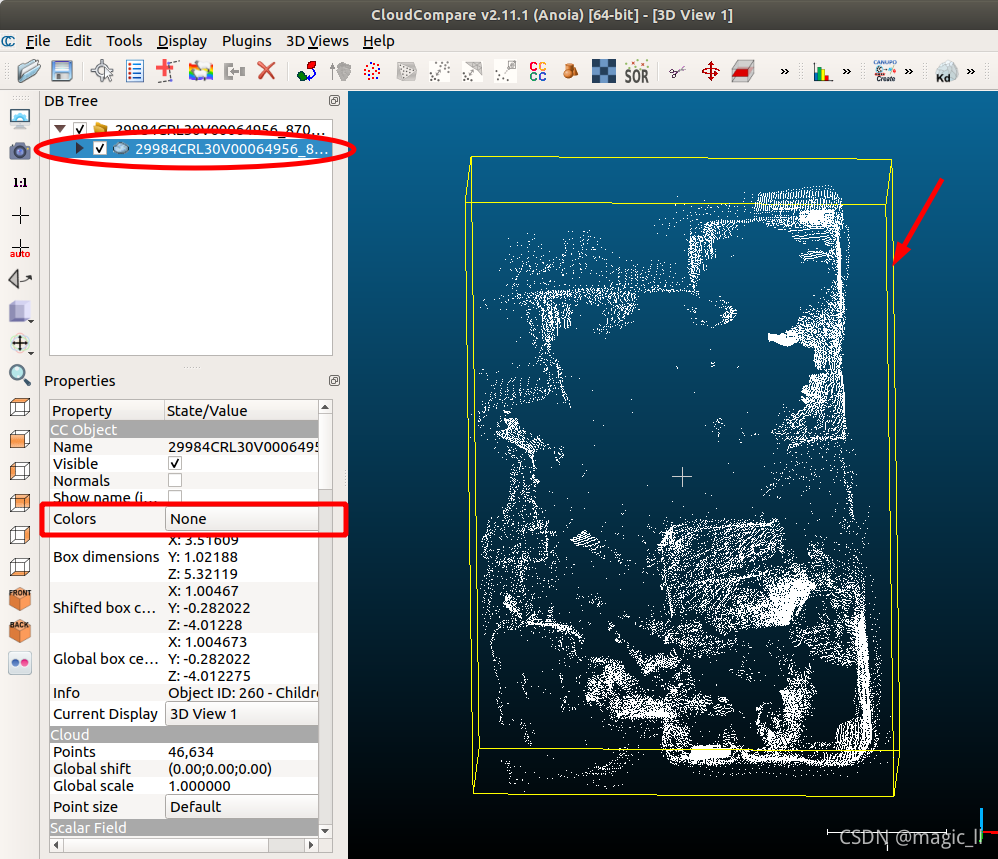Viewport: 998px width, 859px height.
Task: Open the Help menu
Action: point(379,41)
